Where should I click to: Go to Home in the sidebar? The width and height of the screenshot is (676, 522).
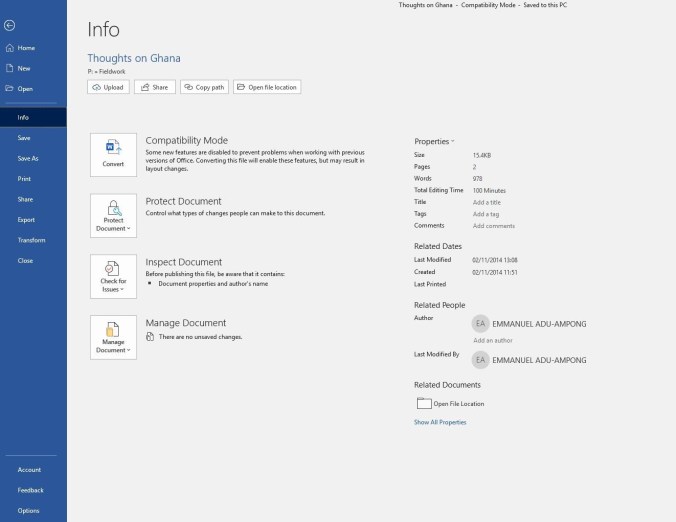(x=26, y=48)
